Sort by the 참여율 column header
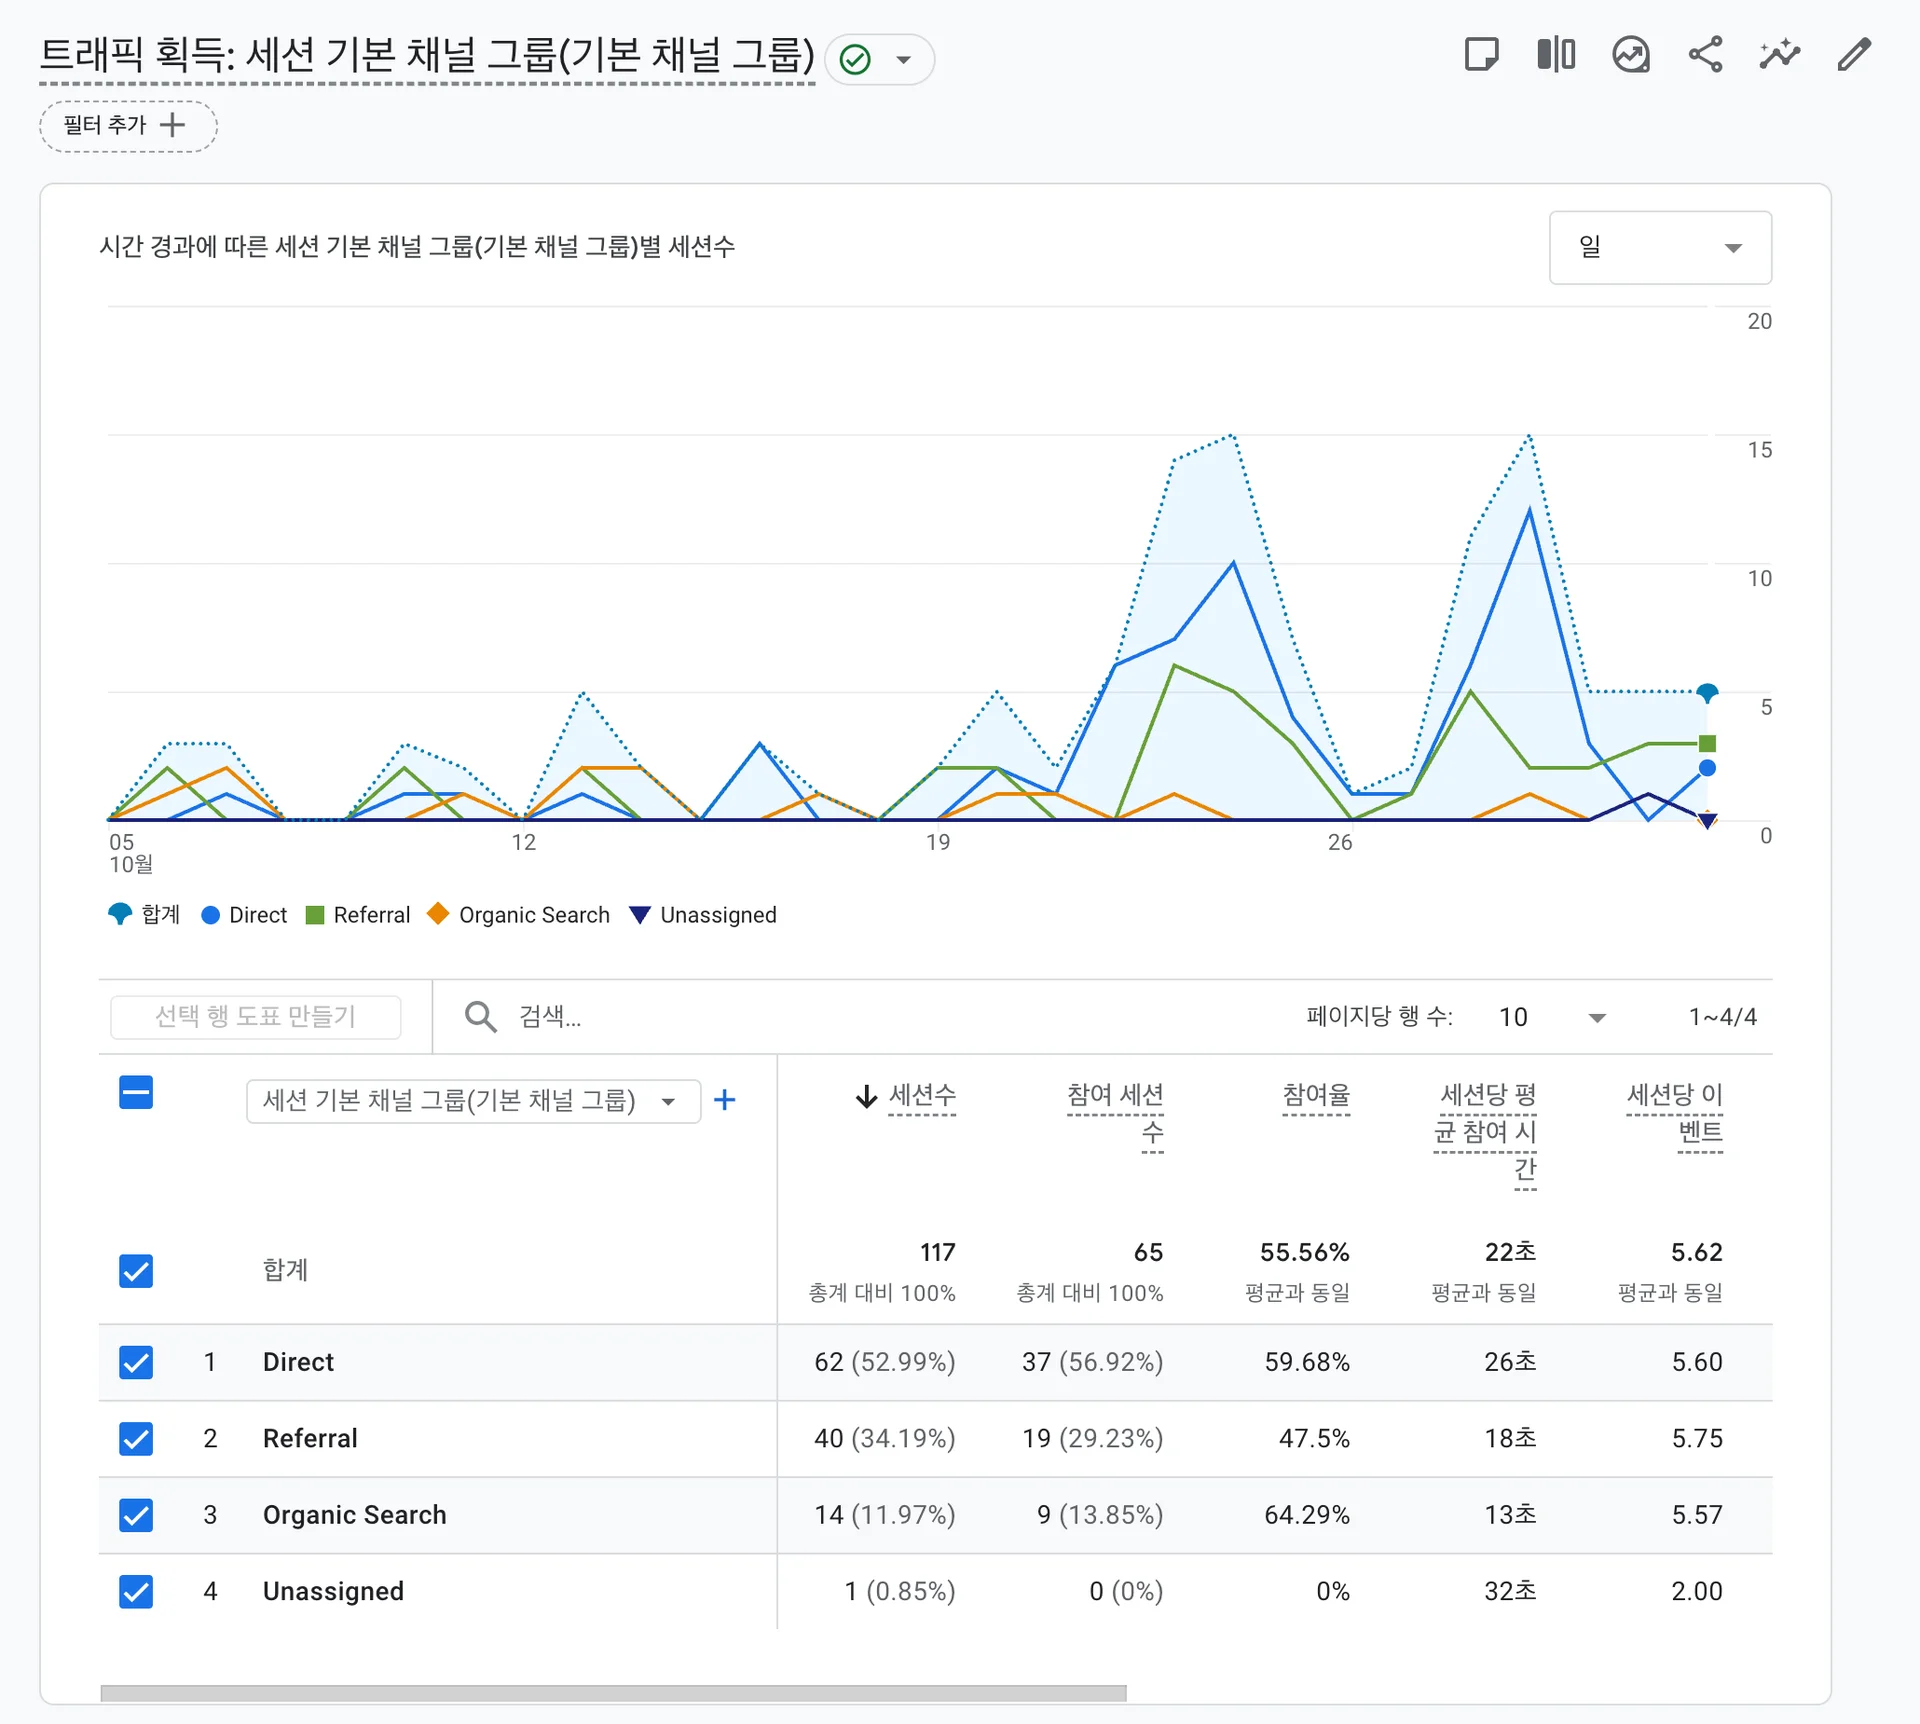Screen dimensions: 1920x1724 [x=1316, y=1096]
